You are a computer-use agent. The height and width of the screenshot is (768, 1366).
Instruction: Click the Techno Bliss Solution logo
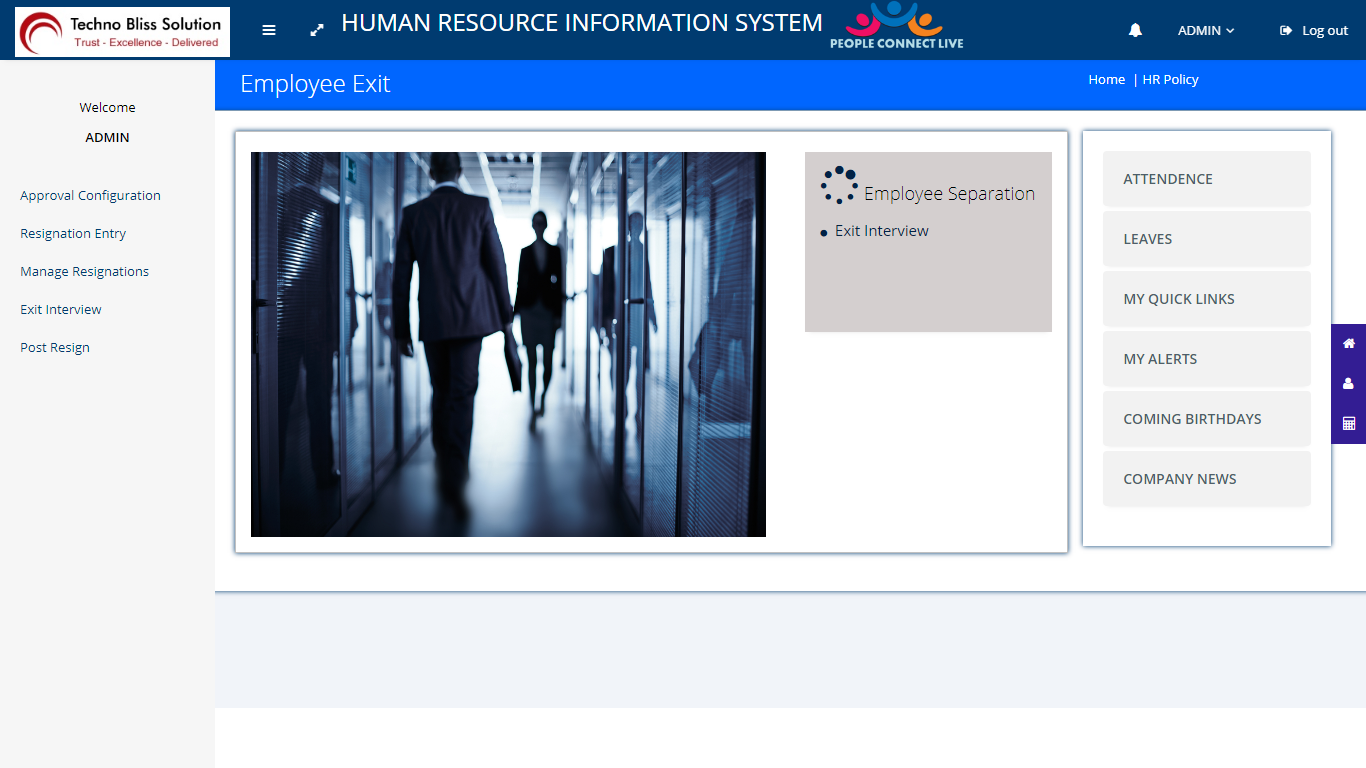tap(122, 32)
